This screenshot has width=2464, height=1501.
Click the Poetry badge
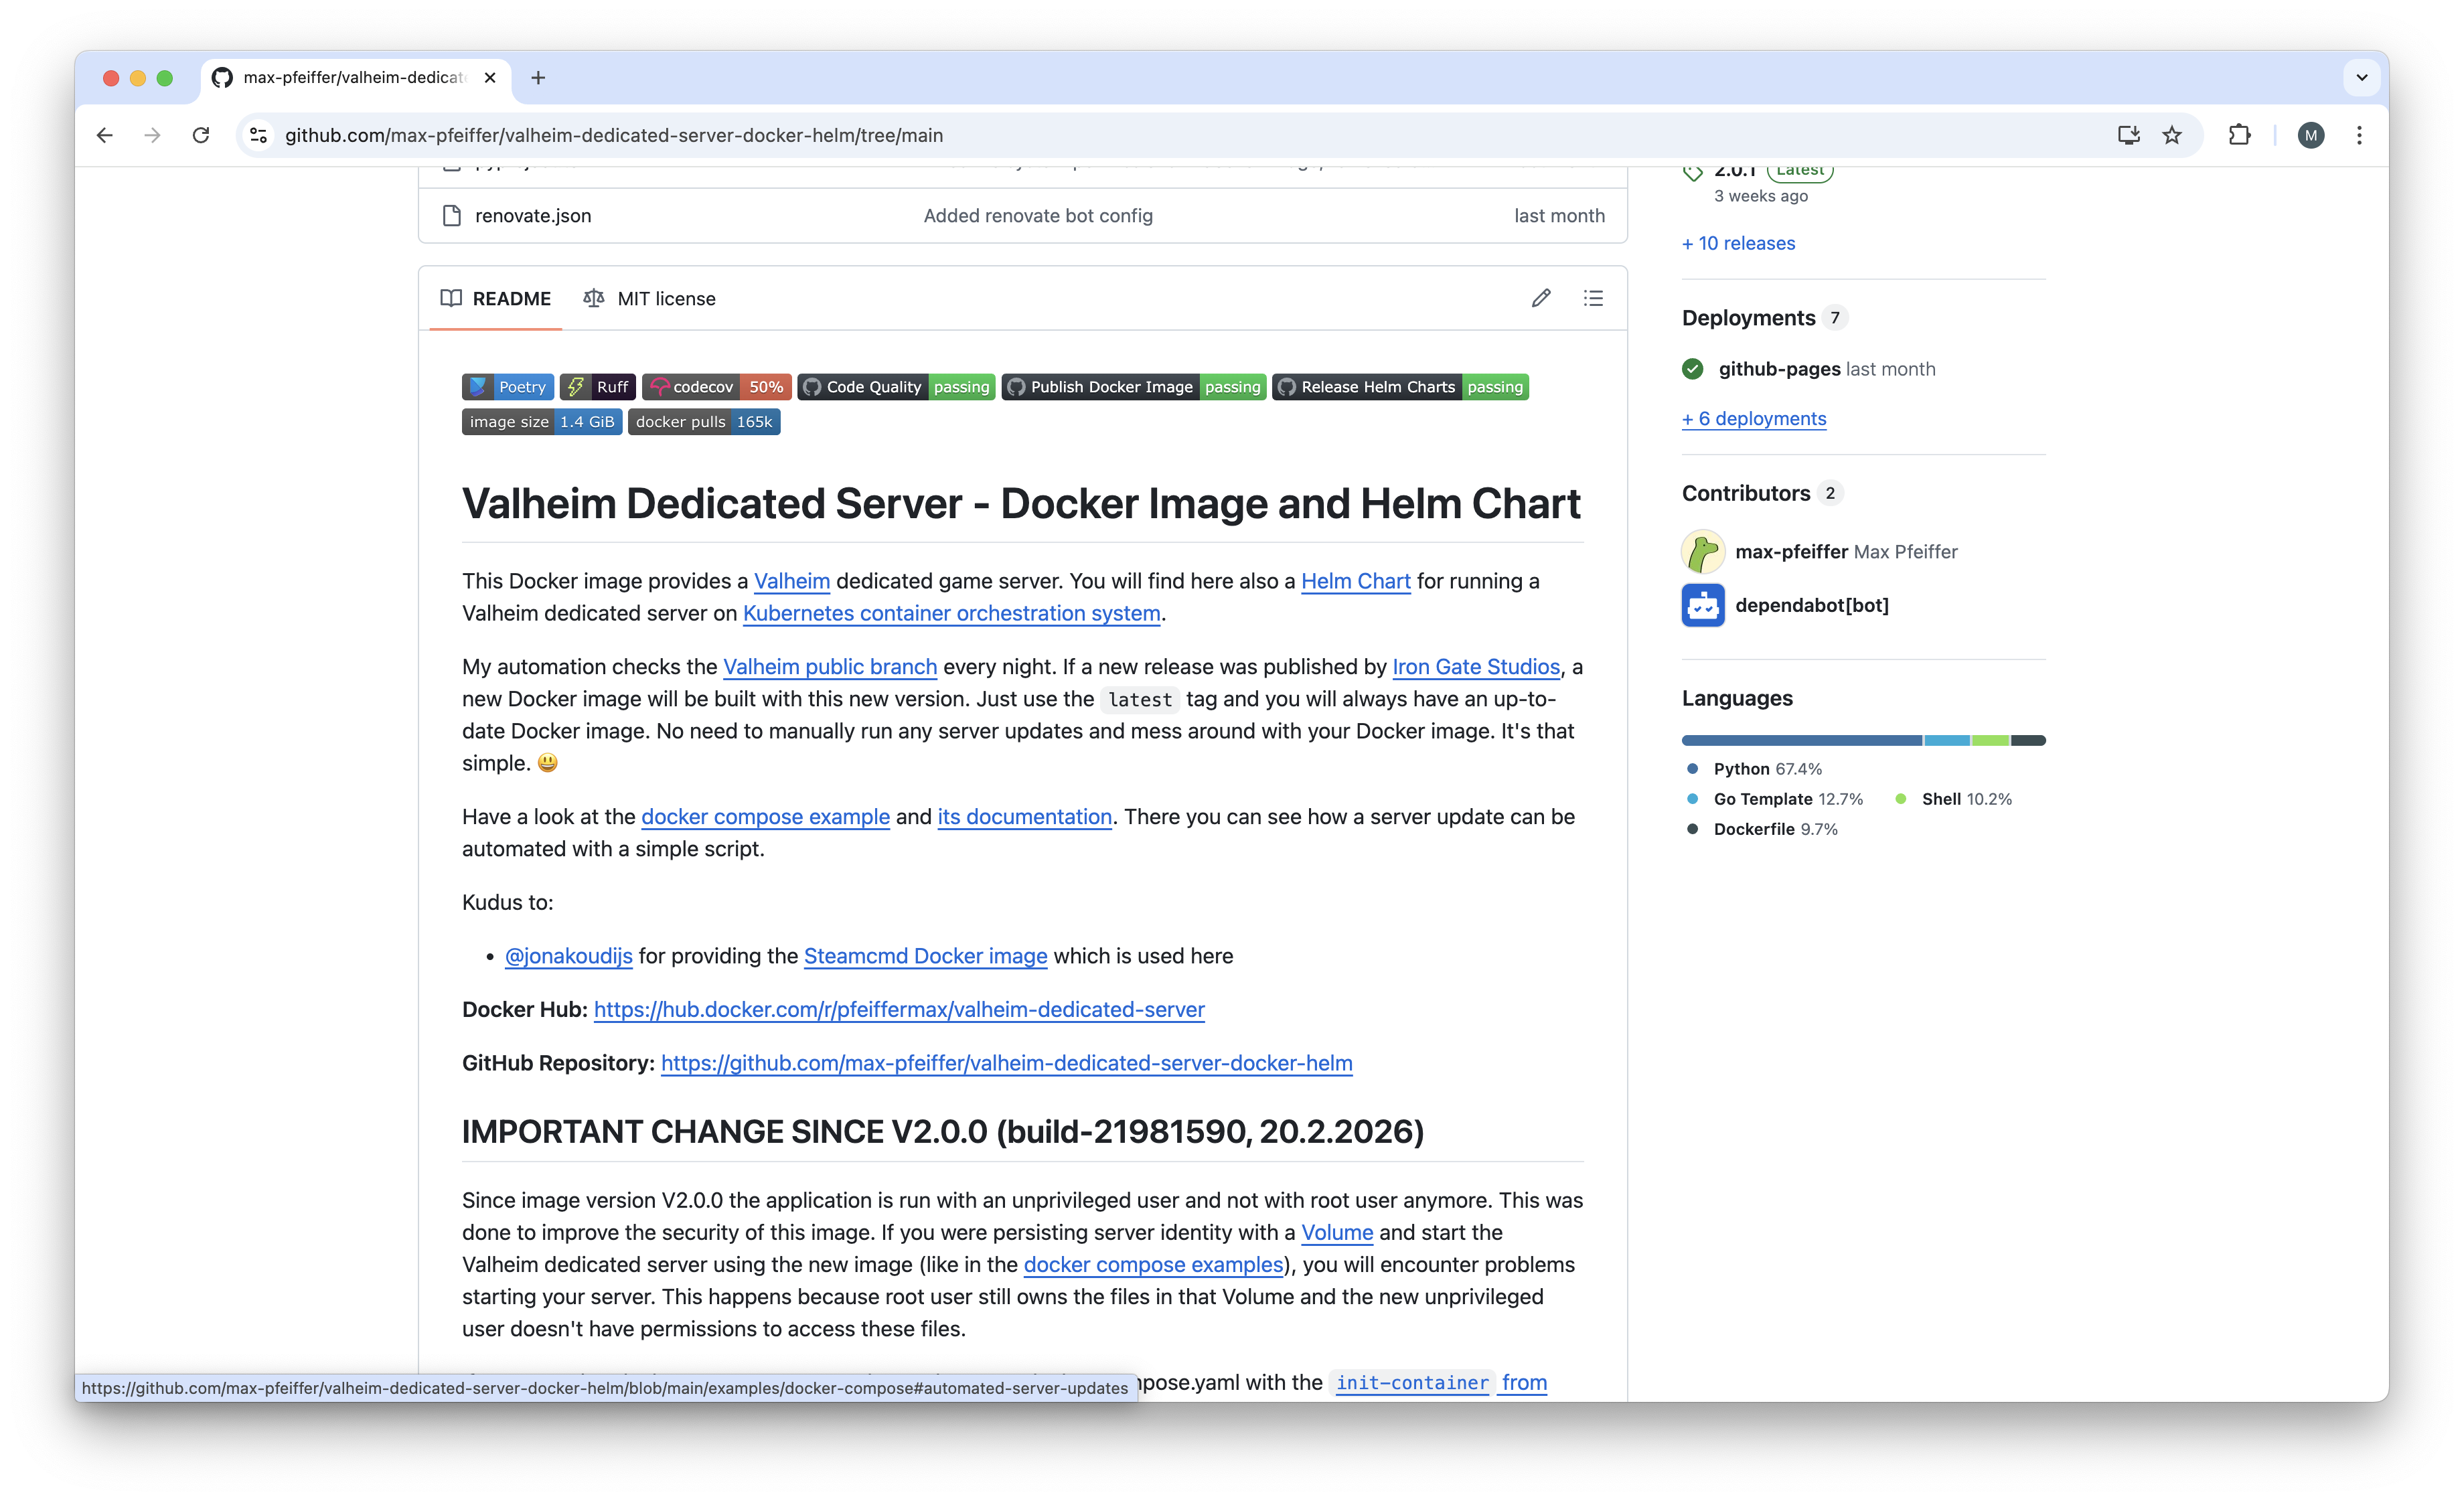coord(507,386)
